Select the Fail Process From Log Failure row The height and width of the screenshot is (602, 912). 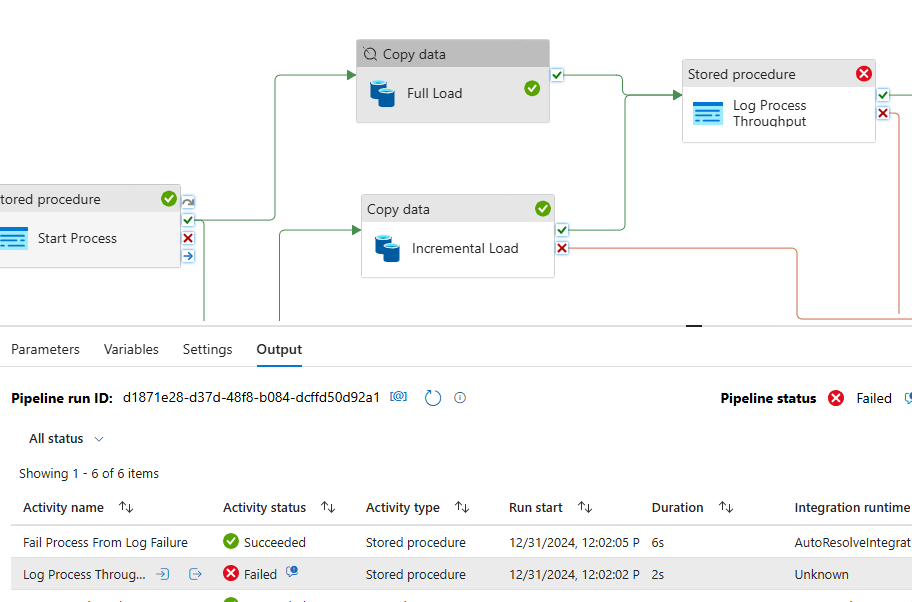(x=105, y=542)
